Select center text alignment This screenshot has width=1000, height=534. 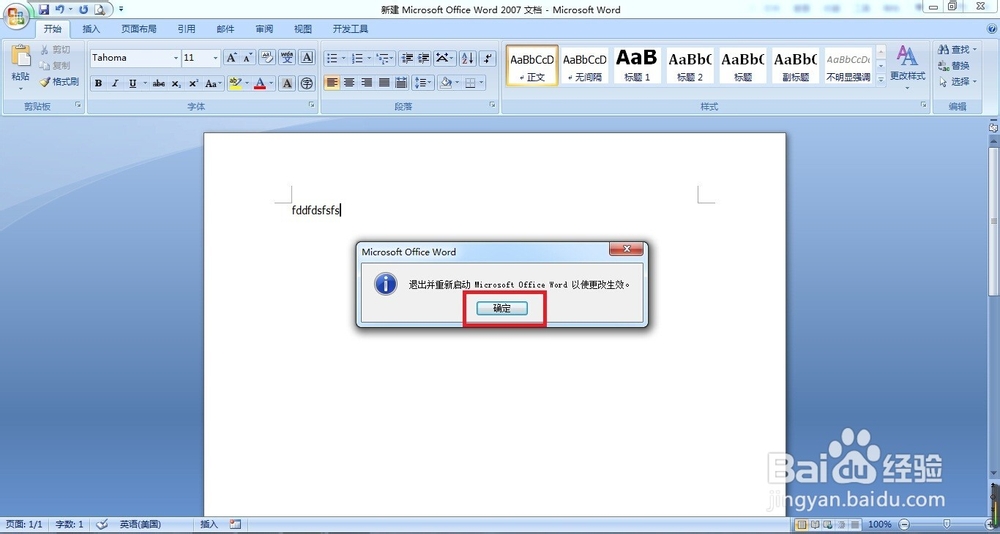349,83
